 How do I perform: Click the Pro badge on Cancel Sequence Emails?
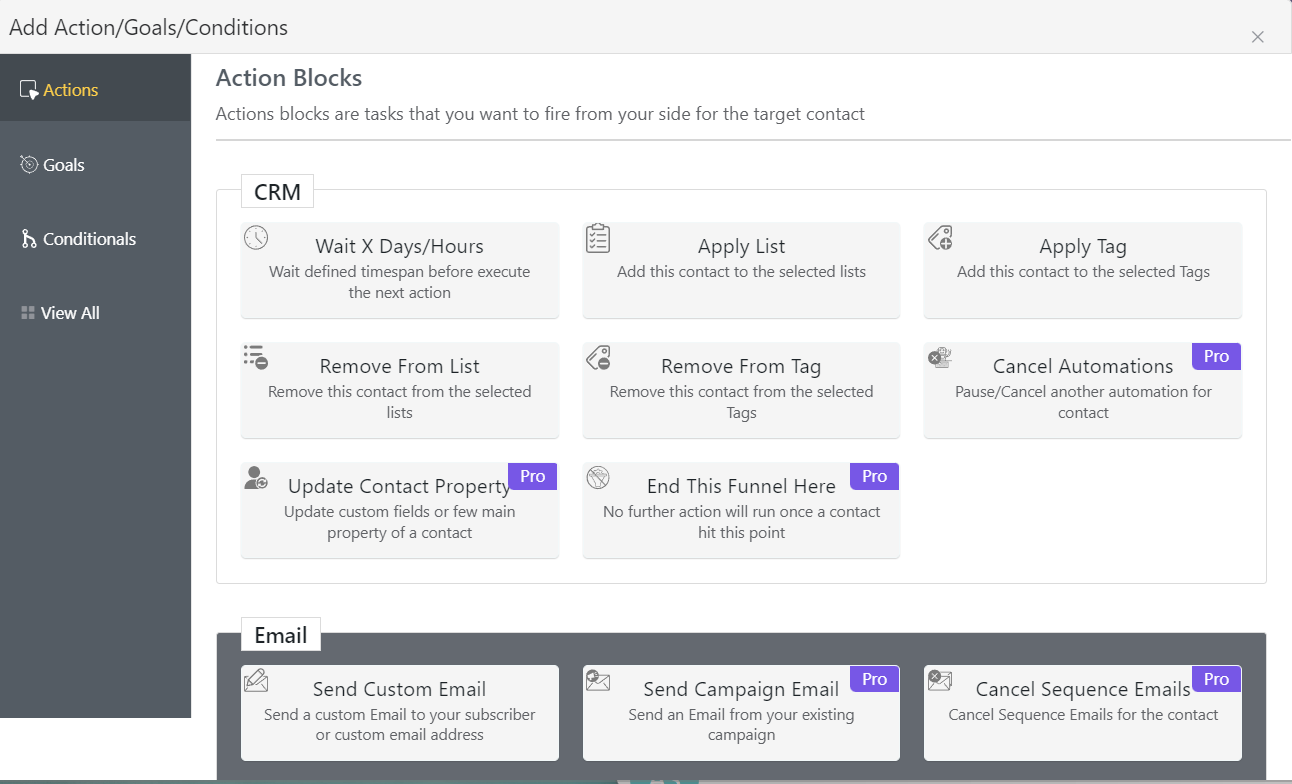coord(1216,679)
